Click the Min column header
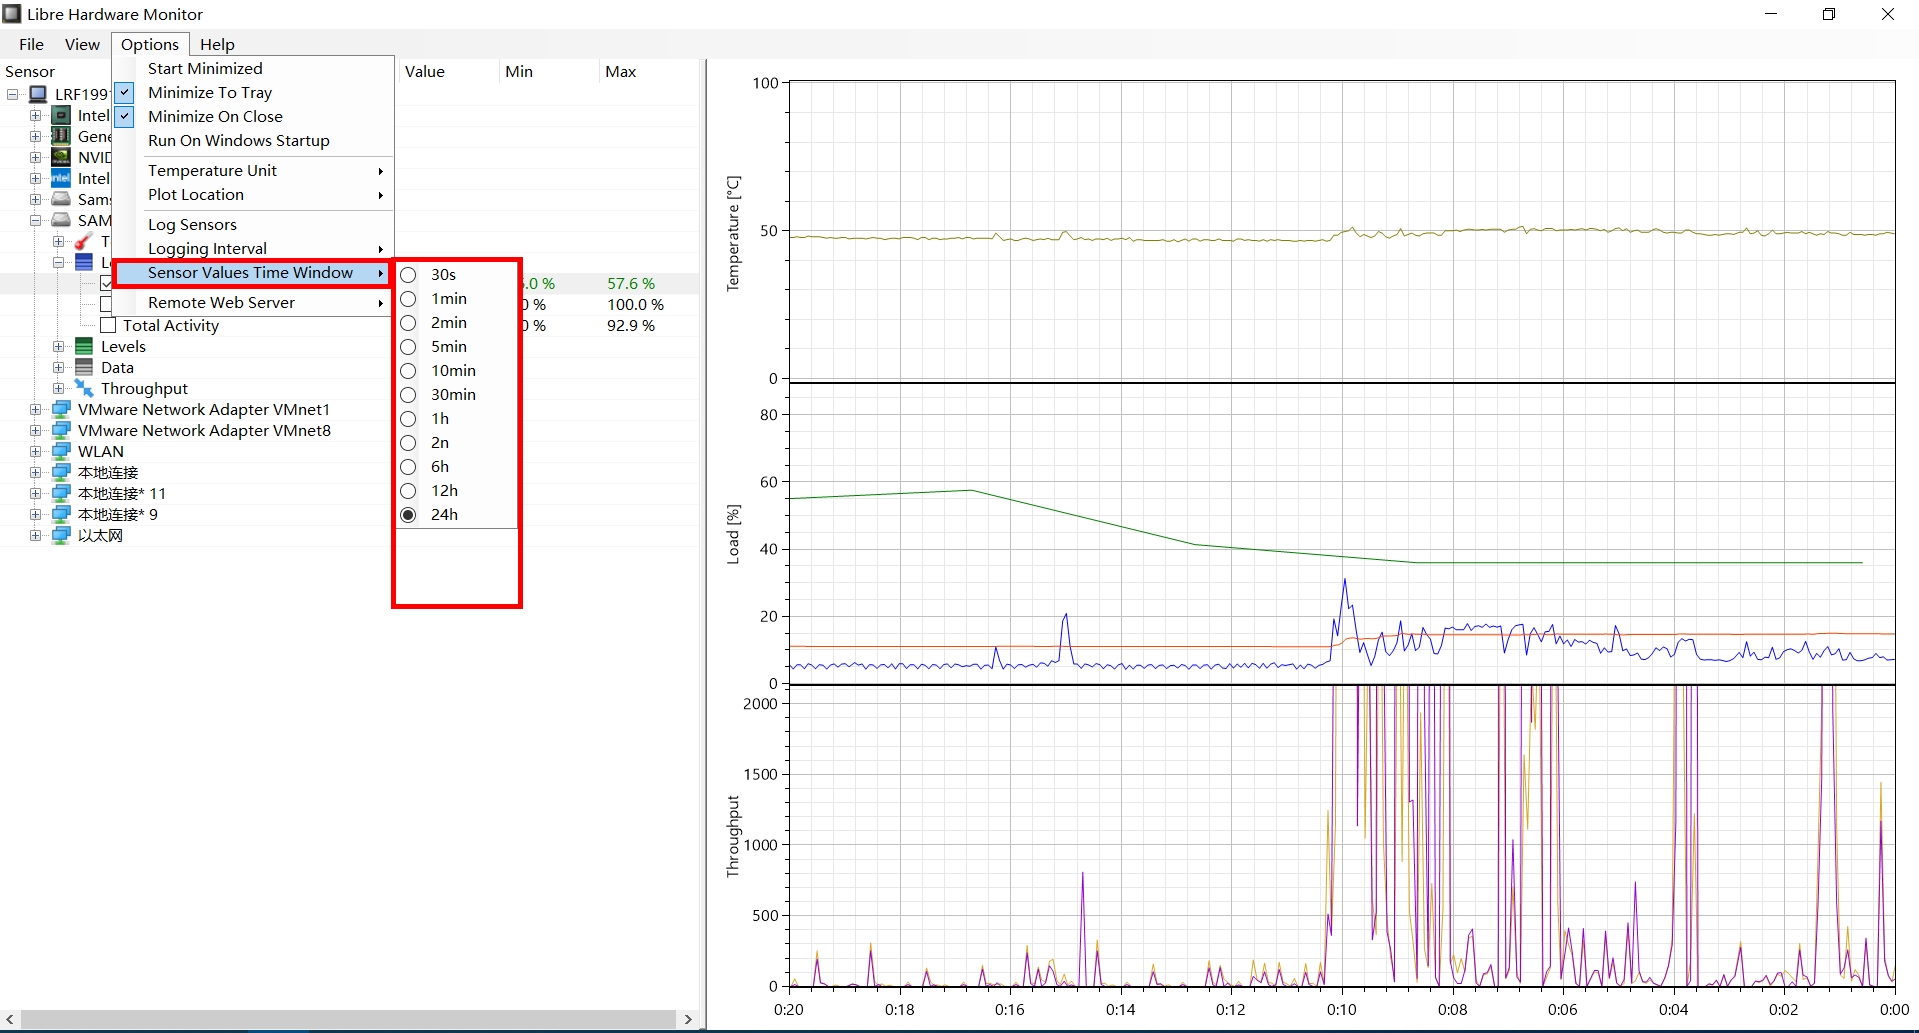This screenshot has height=1033, width=1919. (548, 71)
